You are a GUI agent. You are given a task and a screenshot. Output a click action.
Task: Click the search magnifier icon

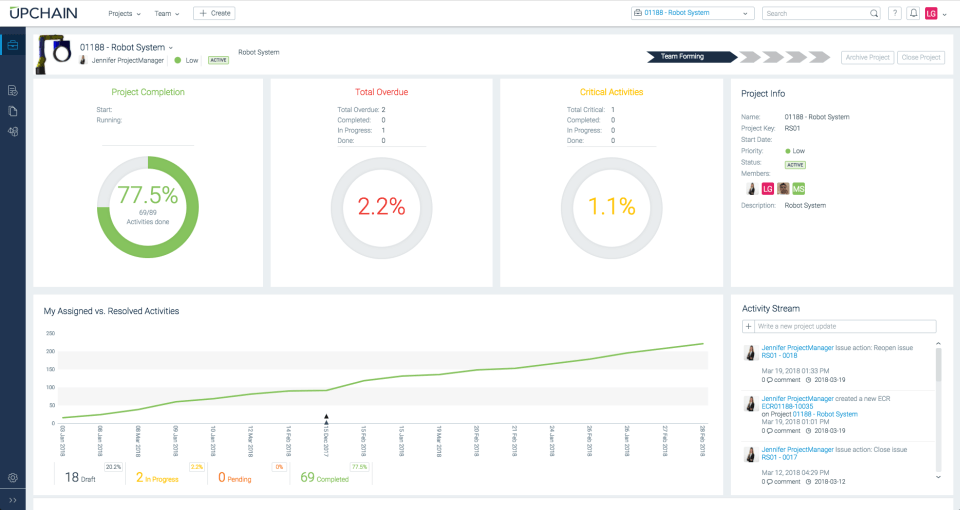[x=874, y=13]
